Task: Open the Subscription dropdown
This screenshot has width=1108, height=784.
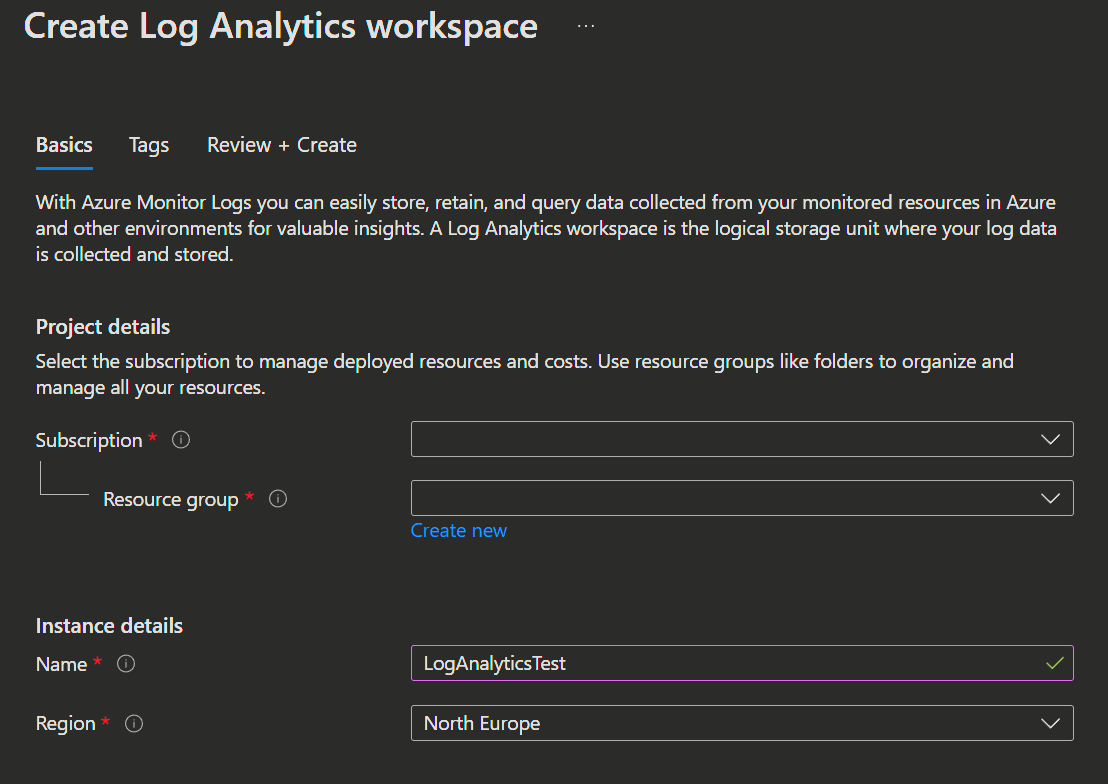Action: (742, 439)
